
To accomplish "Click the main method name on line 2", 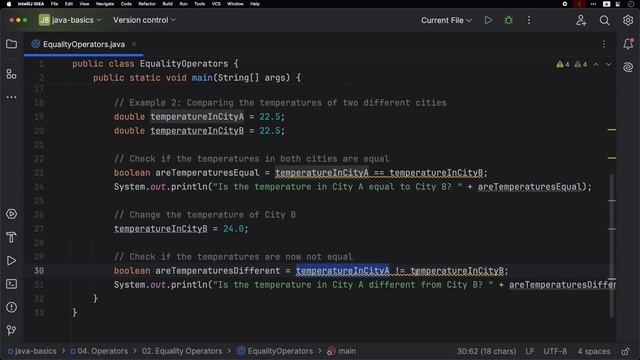I will coord(202,78).
